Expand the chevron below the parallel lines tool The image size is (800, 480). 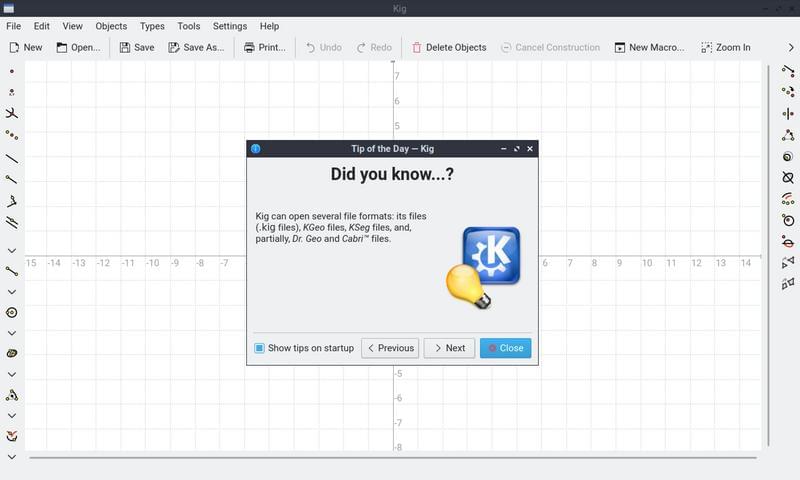(12, 250)
